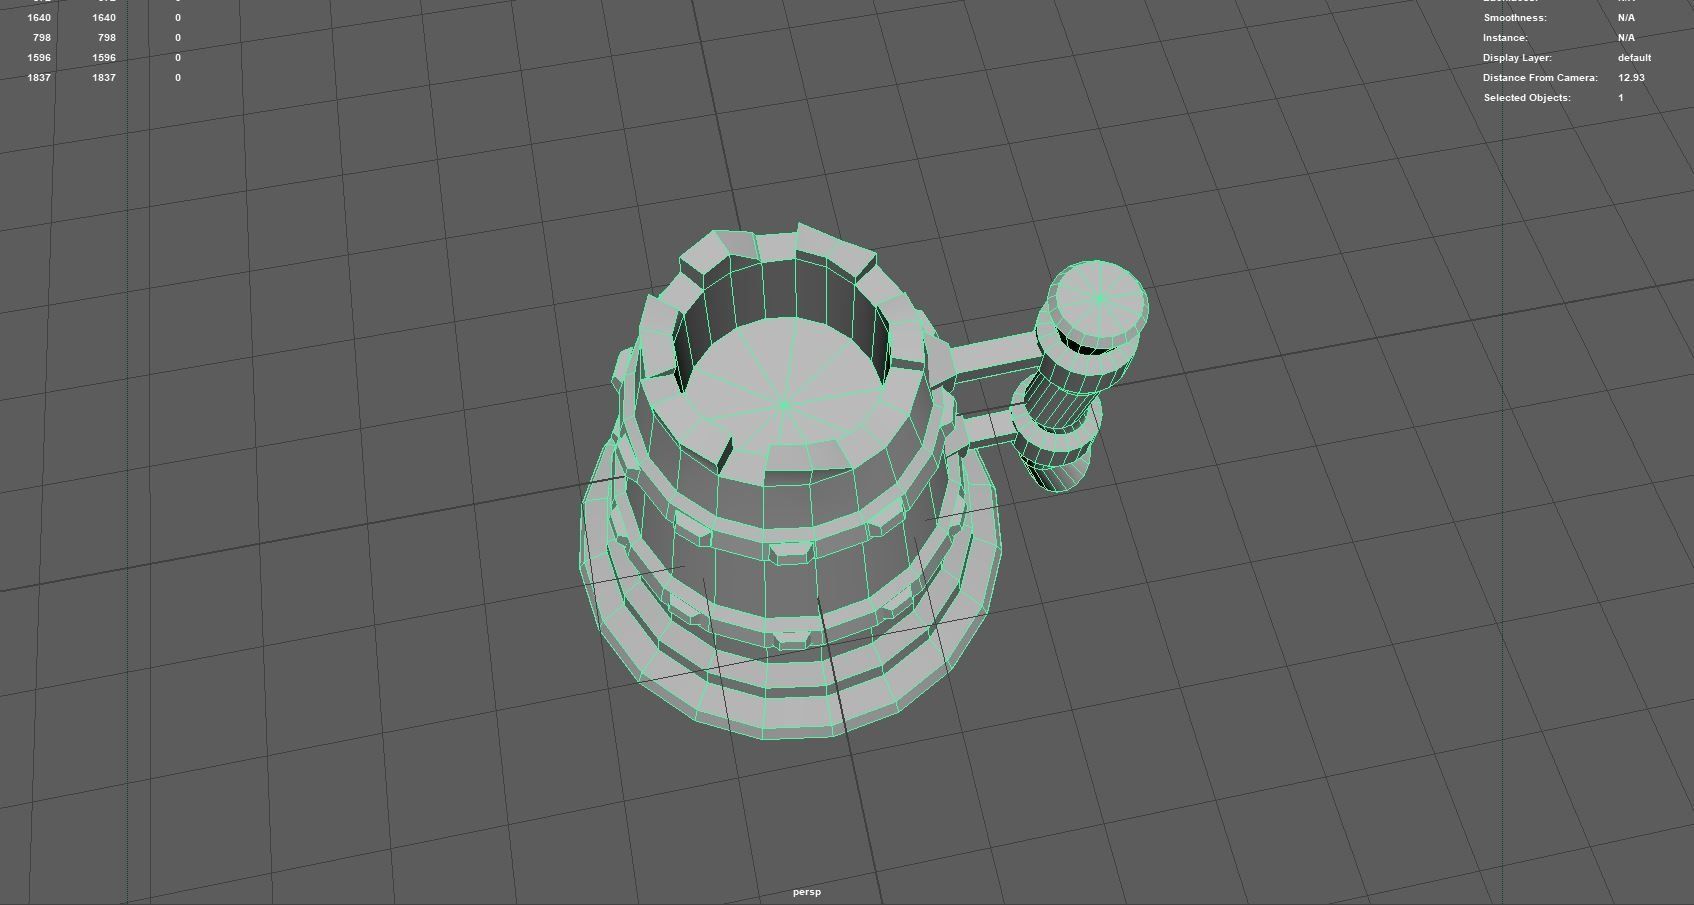Click the N/A value beside Instance
This screenshot has height=905, width=1694.
coord(1626,38)
